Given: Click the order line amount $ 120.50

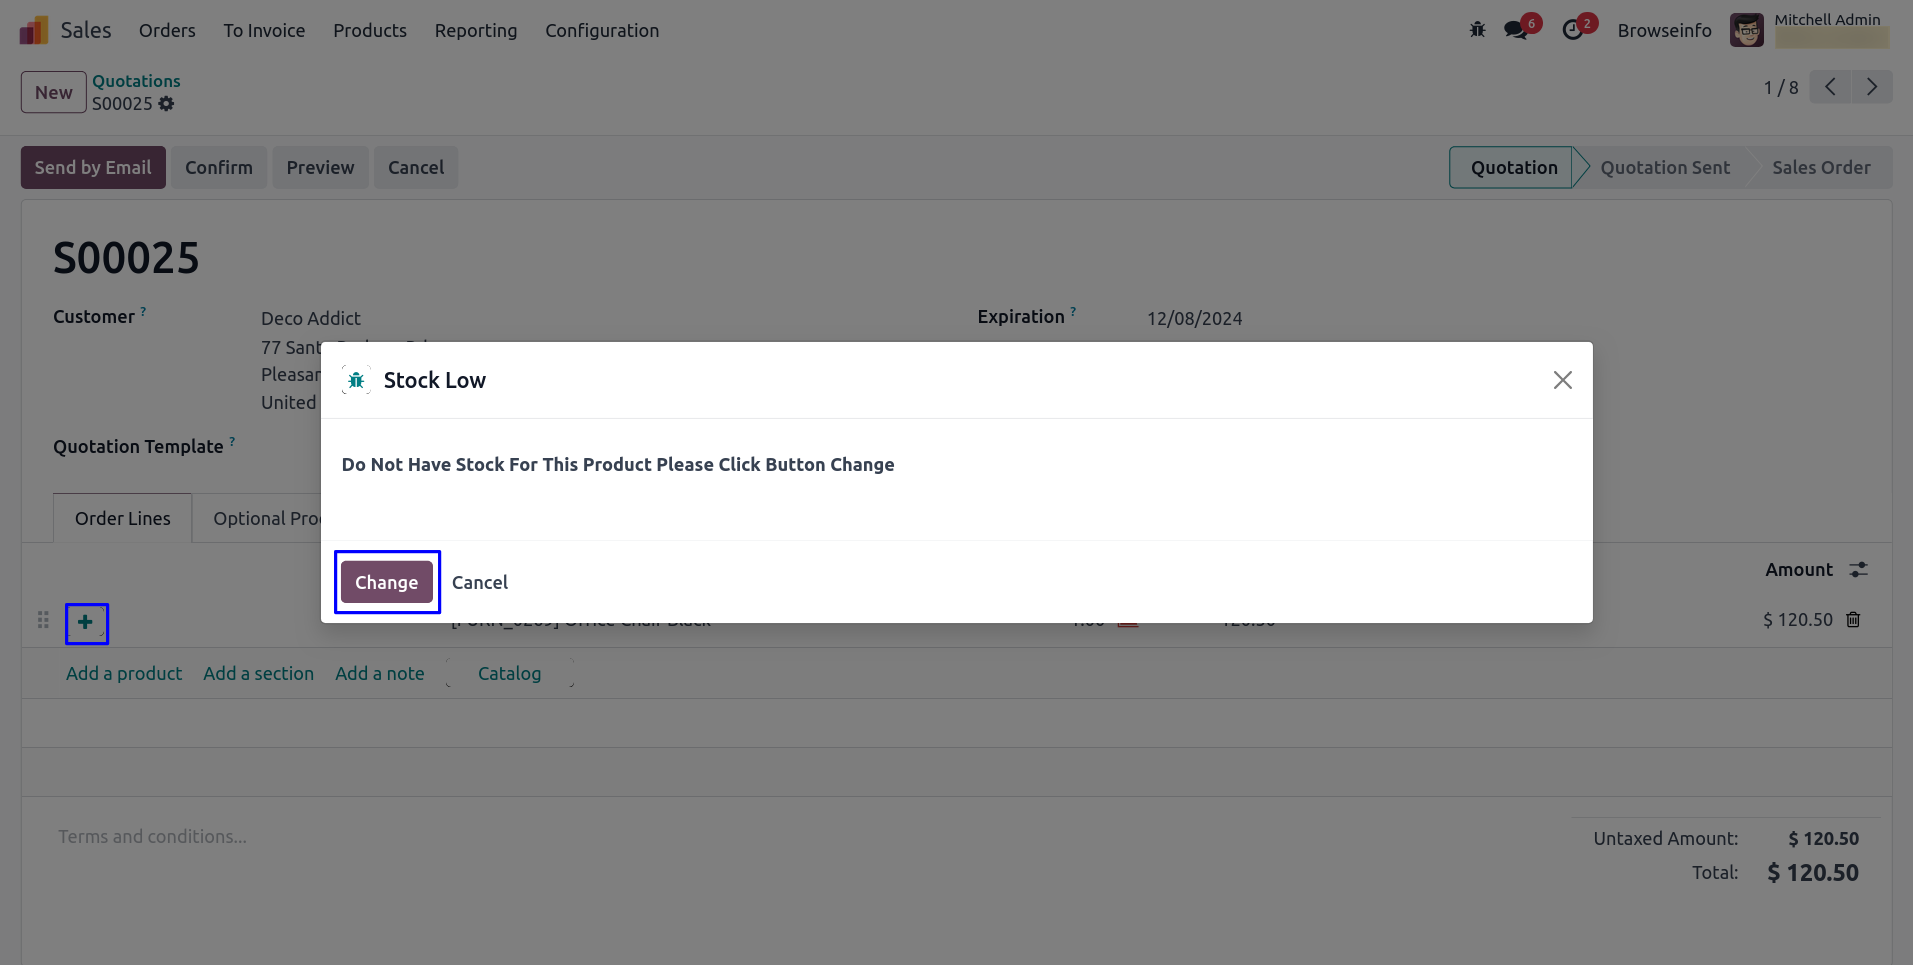Looking at the screenshot, I should [1798, 620].
